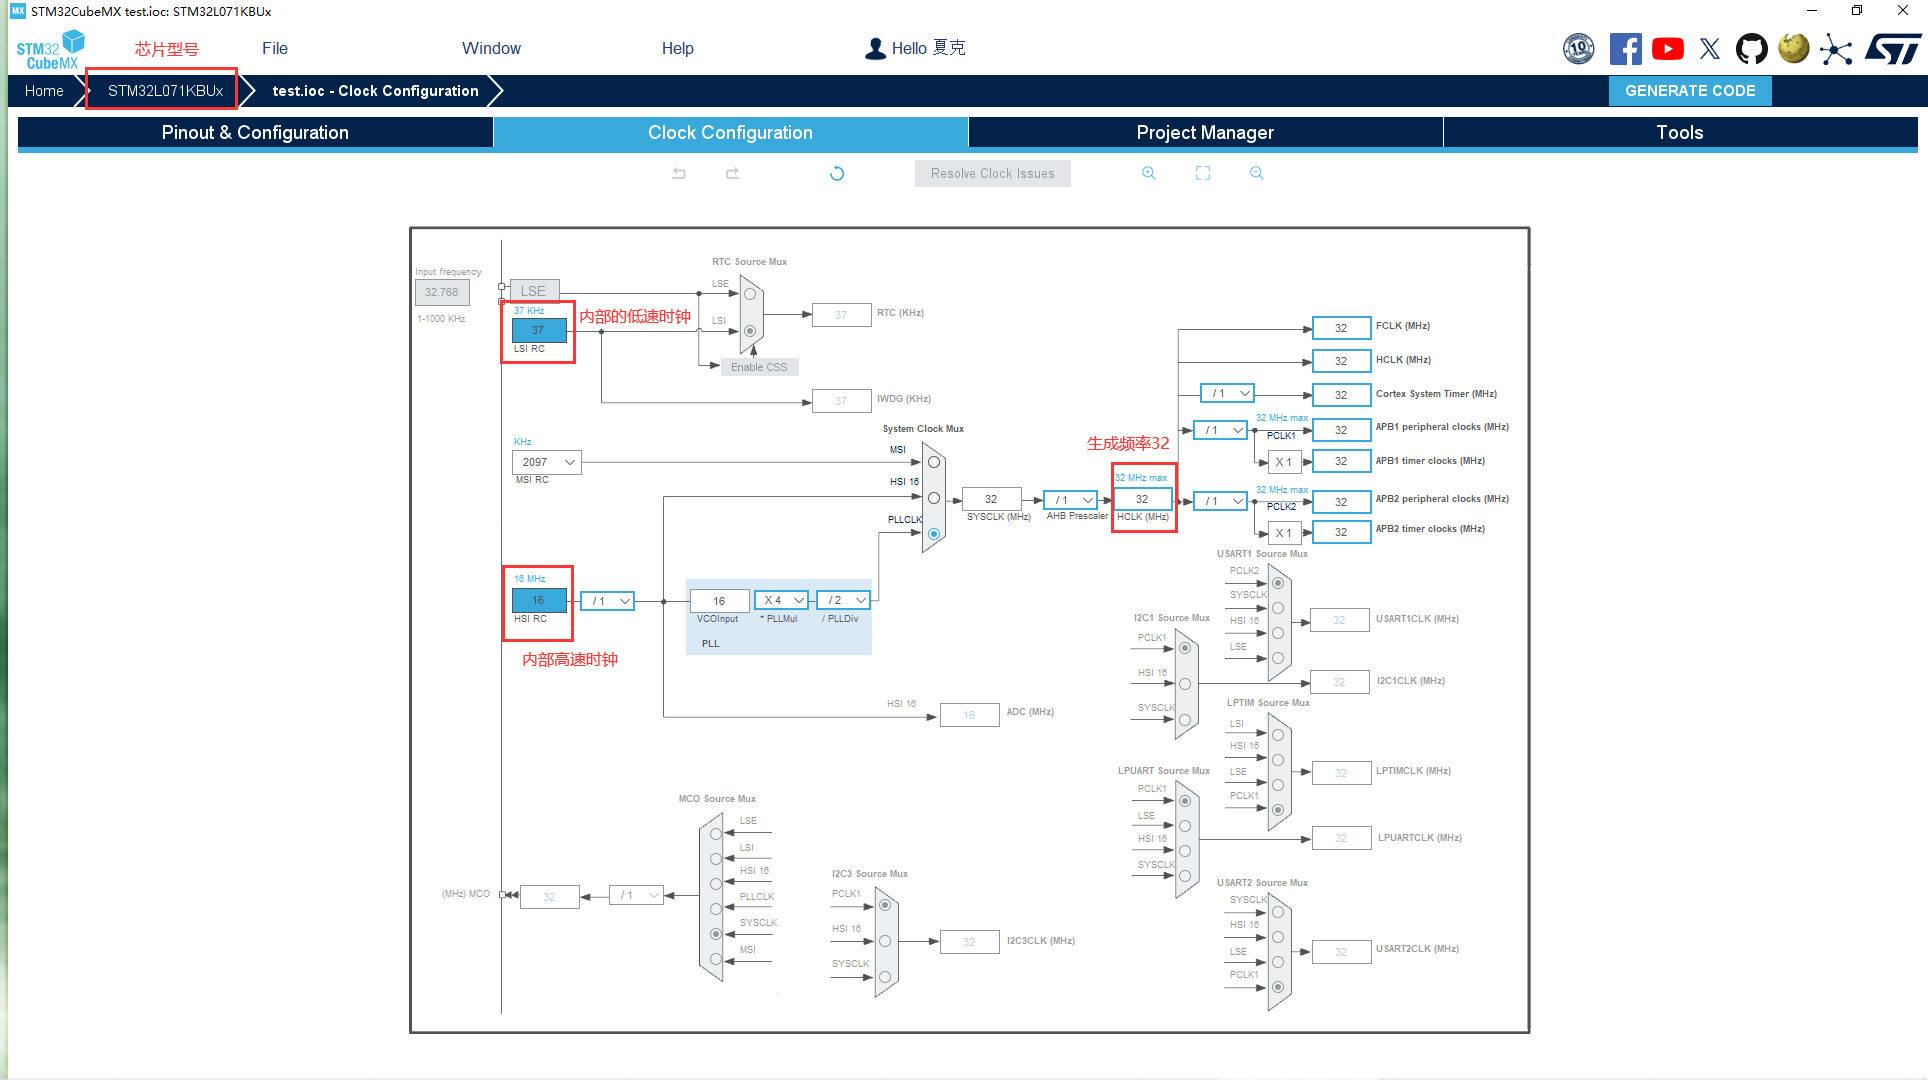Click the reset clock refresh icon
The height and width of the screenshot is (1080, 1928).
837,173
